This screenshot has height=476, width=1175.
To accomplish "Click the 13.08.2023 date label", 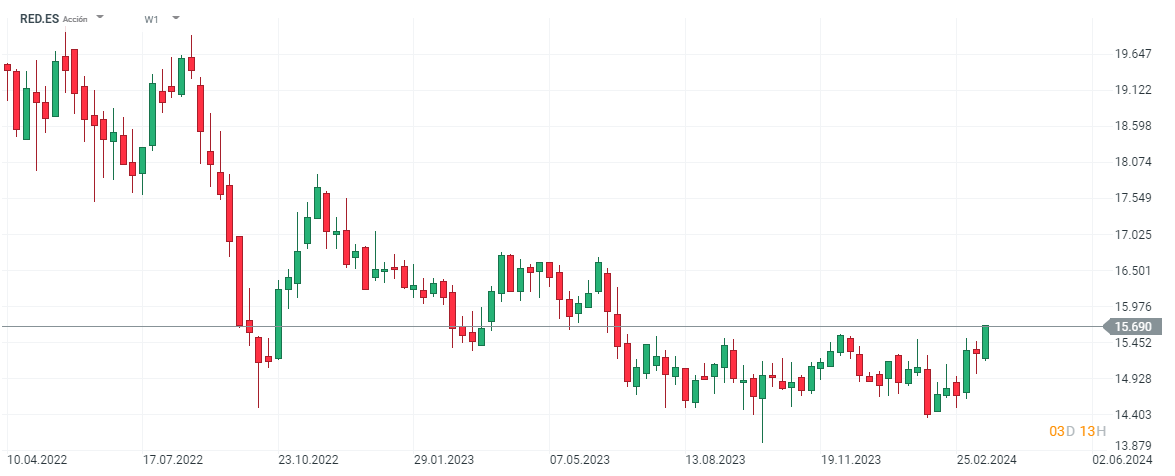I will click(x=715, y=460).
